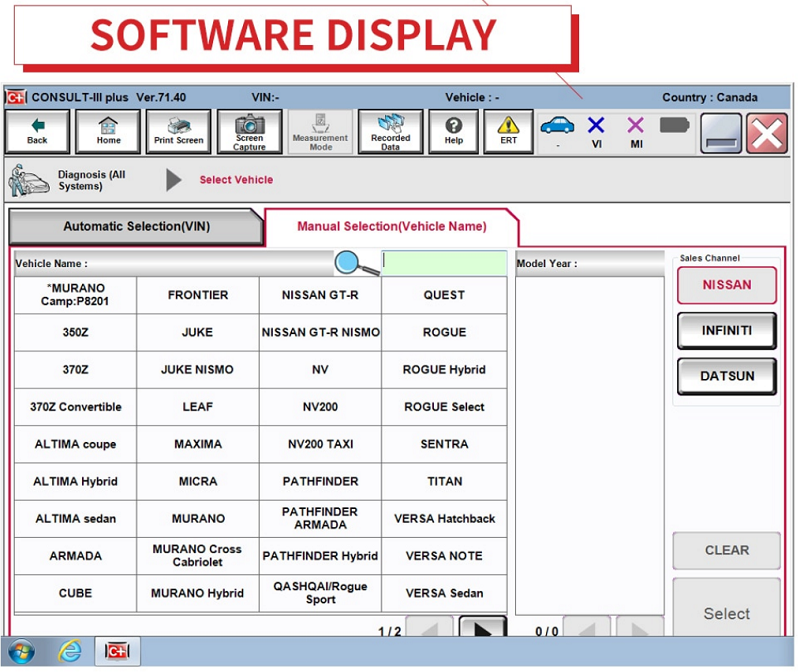The height and width of the screenshot is (672, 800).
Task: Choose VERSA NOTE vehicle
Action: (444, 556)
